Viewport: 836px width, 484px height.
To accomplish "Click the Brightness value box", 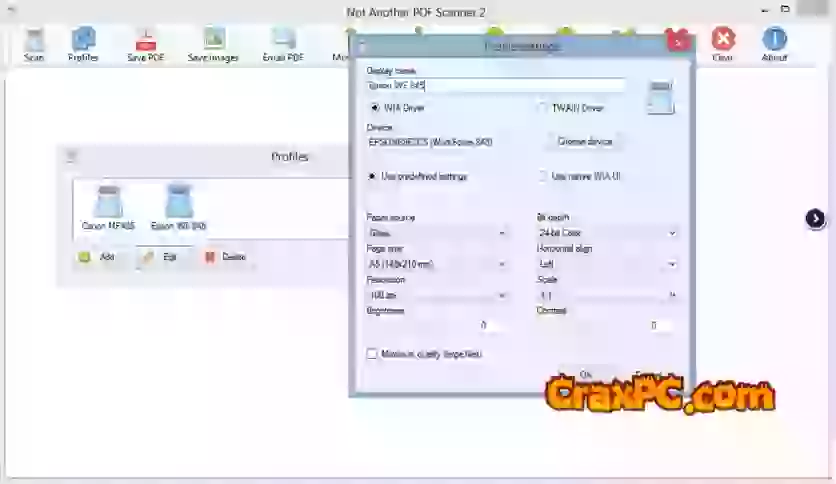I will coord(488,325).
